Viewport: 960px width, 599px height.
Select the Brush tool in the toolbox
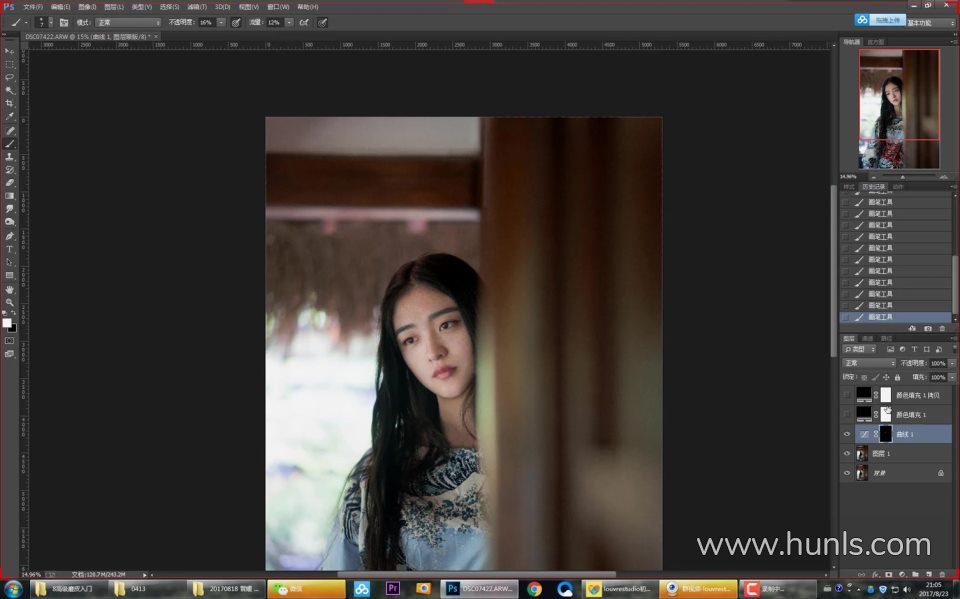(x=9, y=144)
